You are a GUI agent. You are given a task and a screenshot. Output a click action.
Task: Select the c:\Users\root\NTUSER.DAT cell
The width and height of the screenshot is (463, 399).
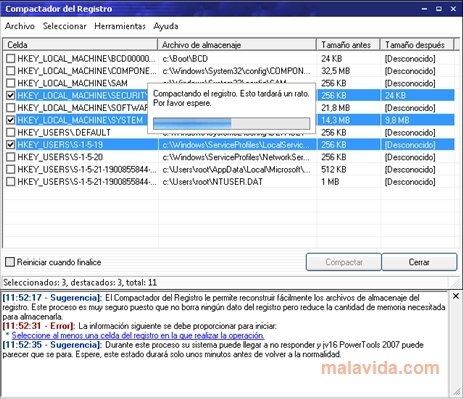(x=213, y=182)
